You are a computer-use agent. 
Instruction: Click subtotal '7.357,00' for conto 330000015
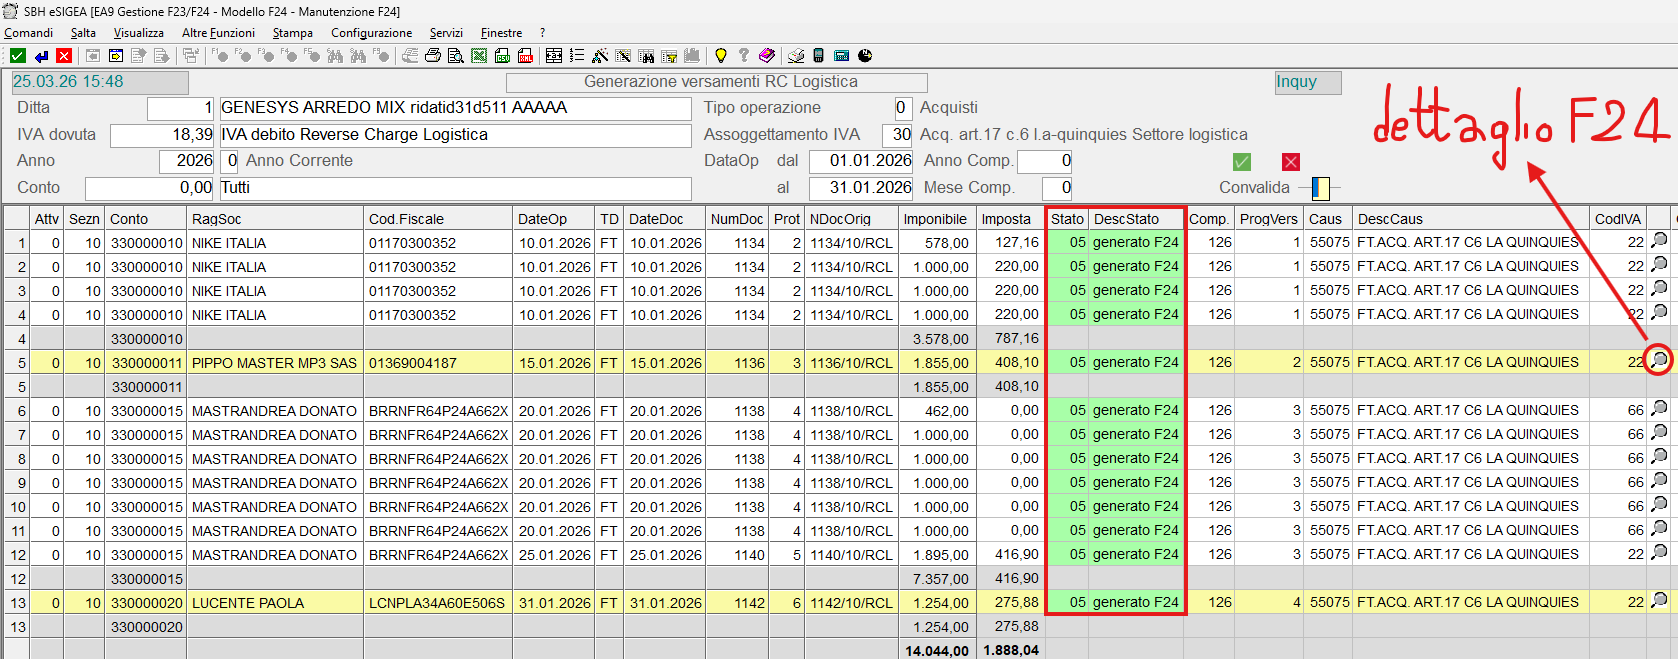935,578
